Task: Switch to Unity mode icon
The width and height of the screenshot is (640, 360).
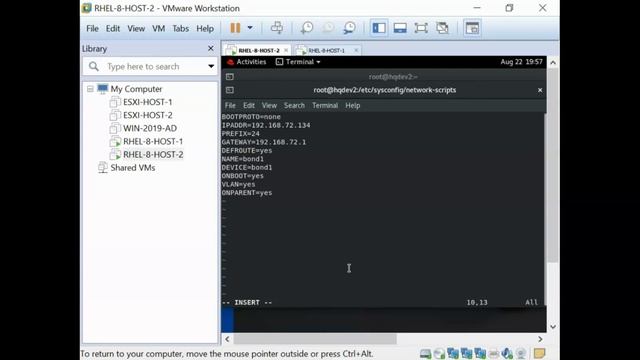Action: click(442, 28)
